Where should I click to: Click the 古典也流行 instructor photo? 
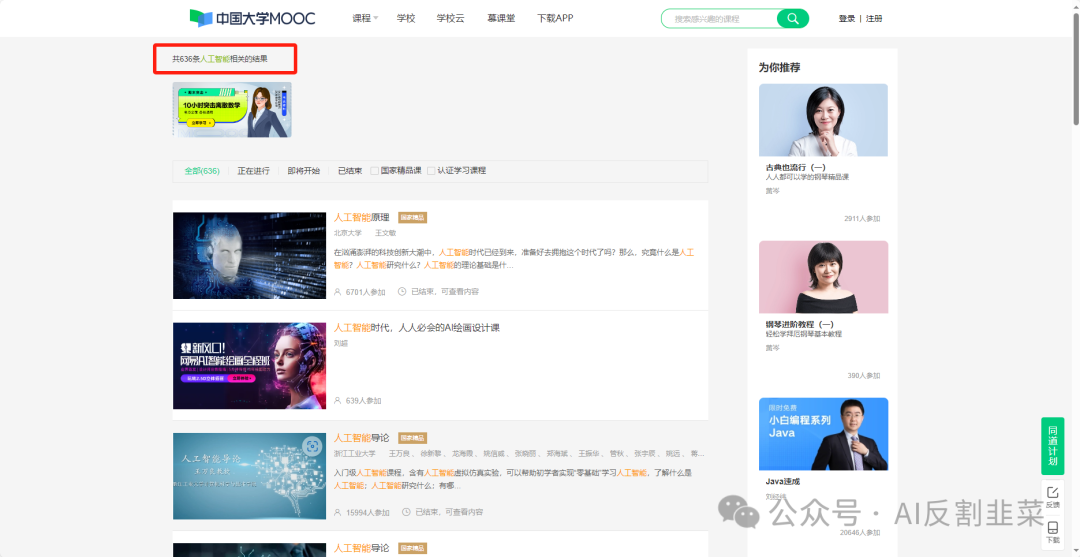pos(823,120)
